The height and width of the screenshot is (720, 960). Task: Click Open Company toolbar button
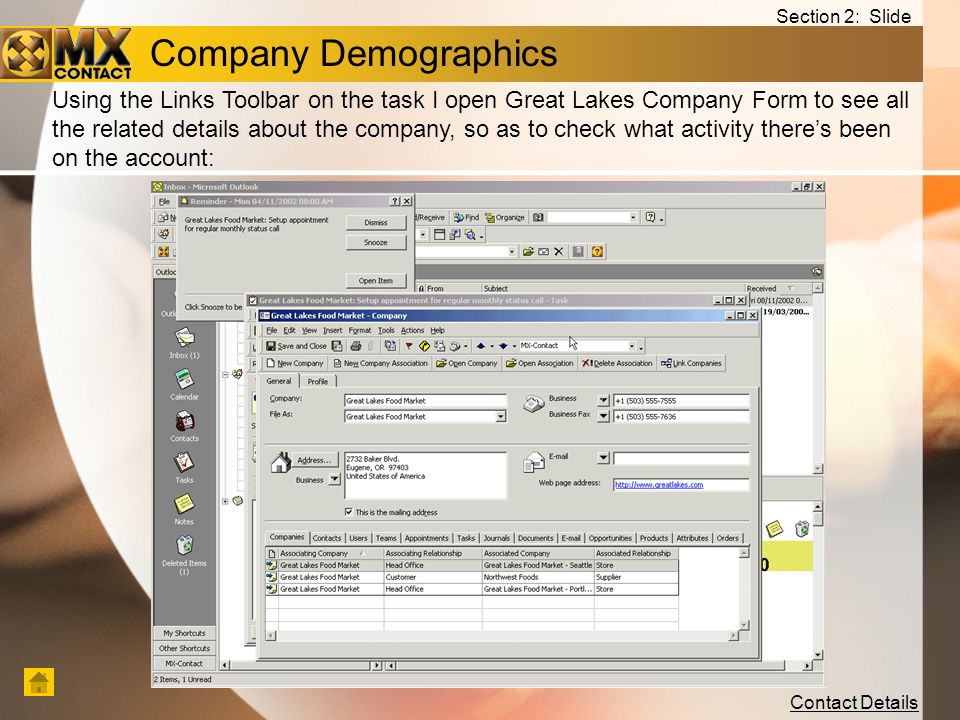(x=467, y=363)
